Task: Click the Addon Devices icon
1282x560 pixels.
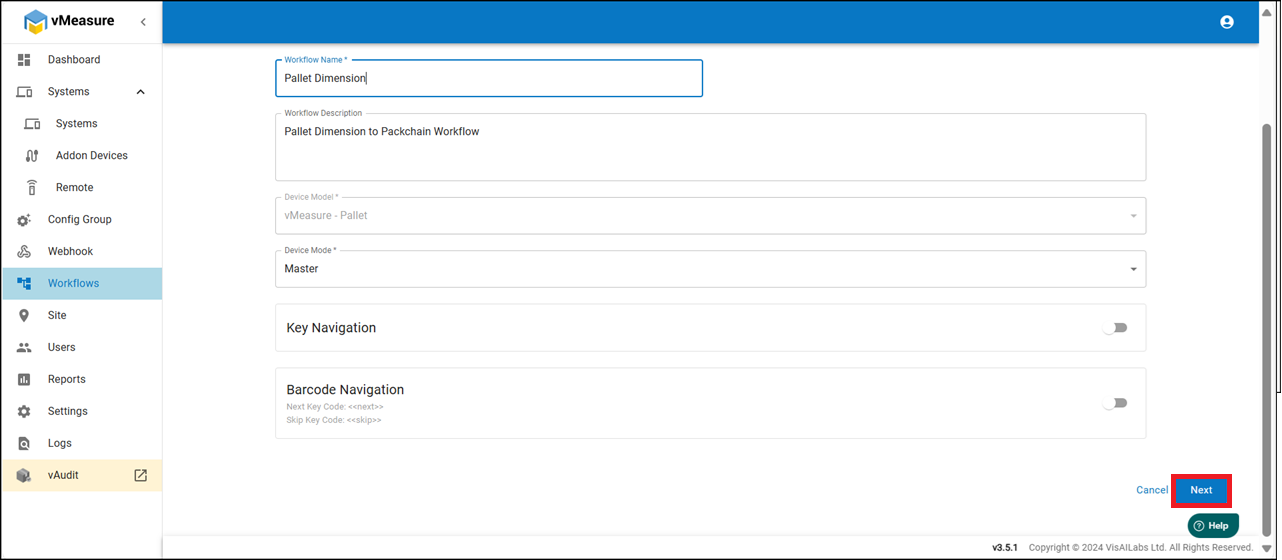Action: coord(32,156)
